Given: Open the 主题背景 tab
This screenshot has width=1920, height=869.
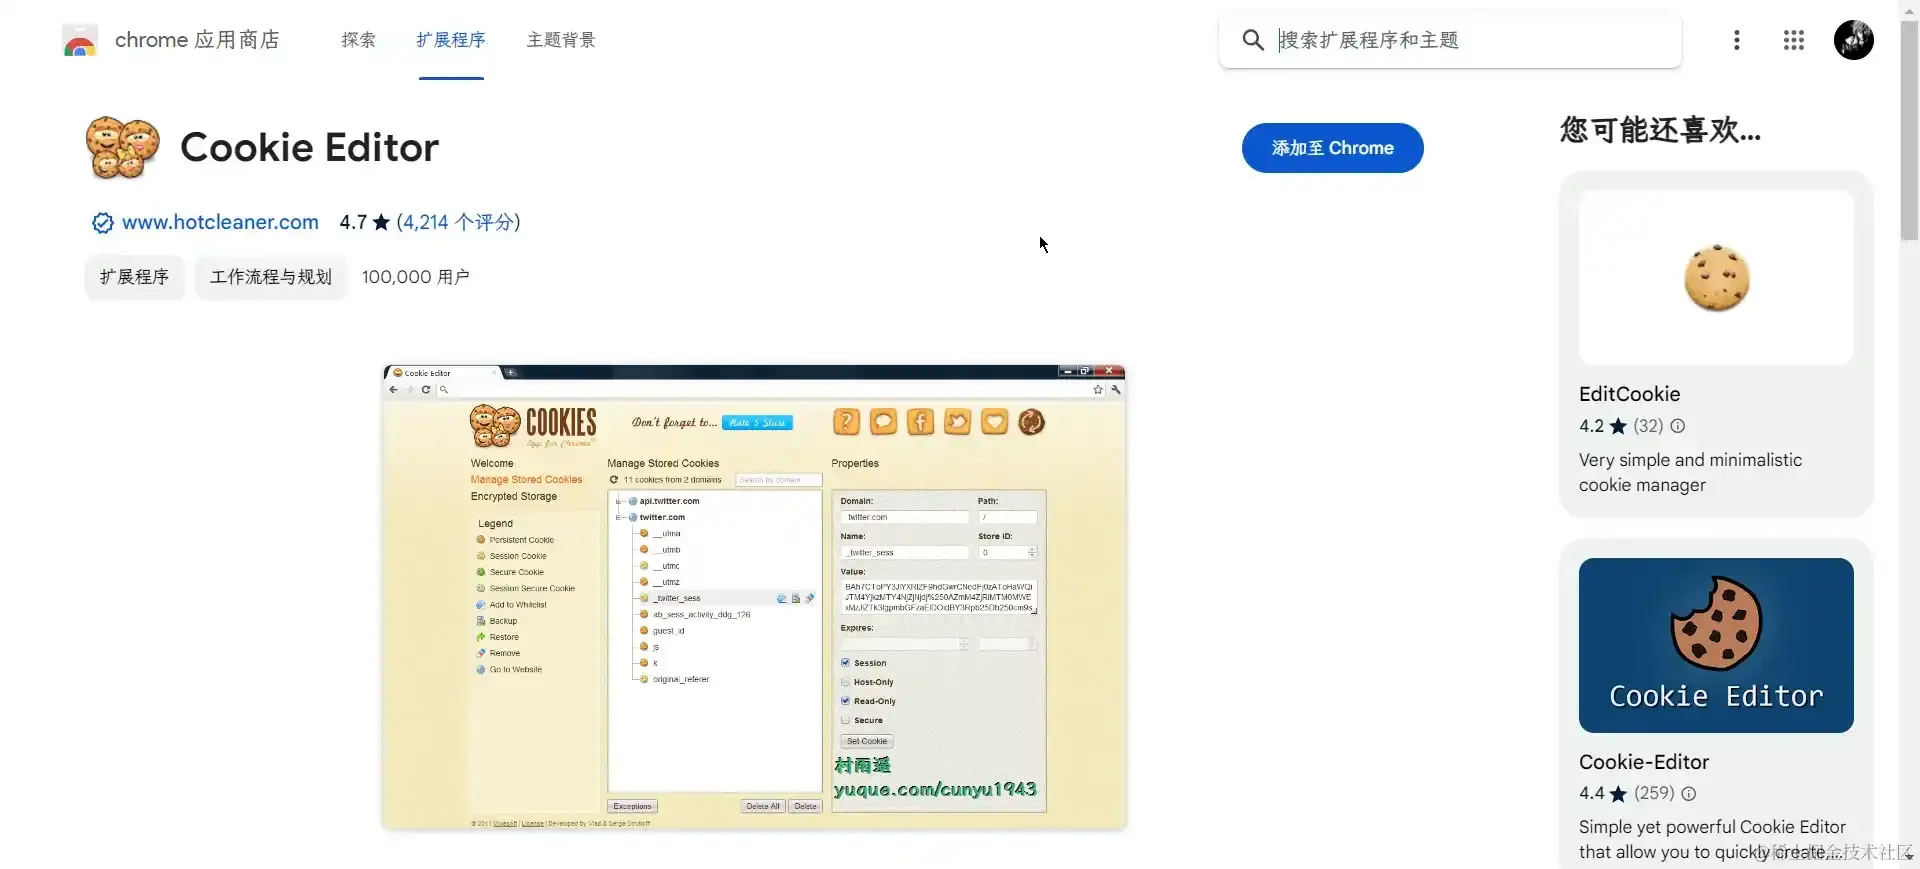Looking at the screenshot, I should point(561,40).
